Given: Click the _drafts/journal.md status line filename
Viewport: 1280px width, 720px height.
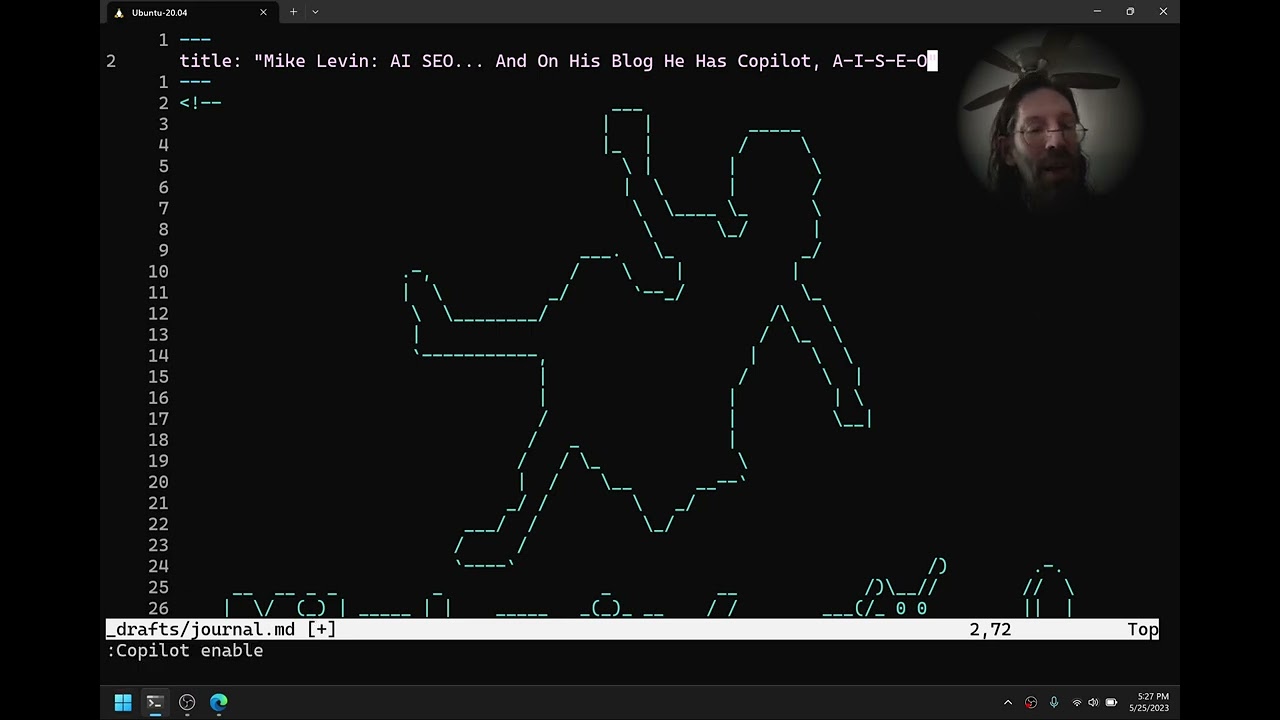Looking at the screenshot, I should click(200, 630).
